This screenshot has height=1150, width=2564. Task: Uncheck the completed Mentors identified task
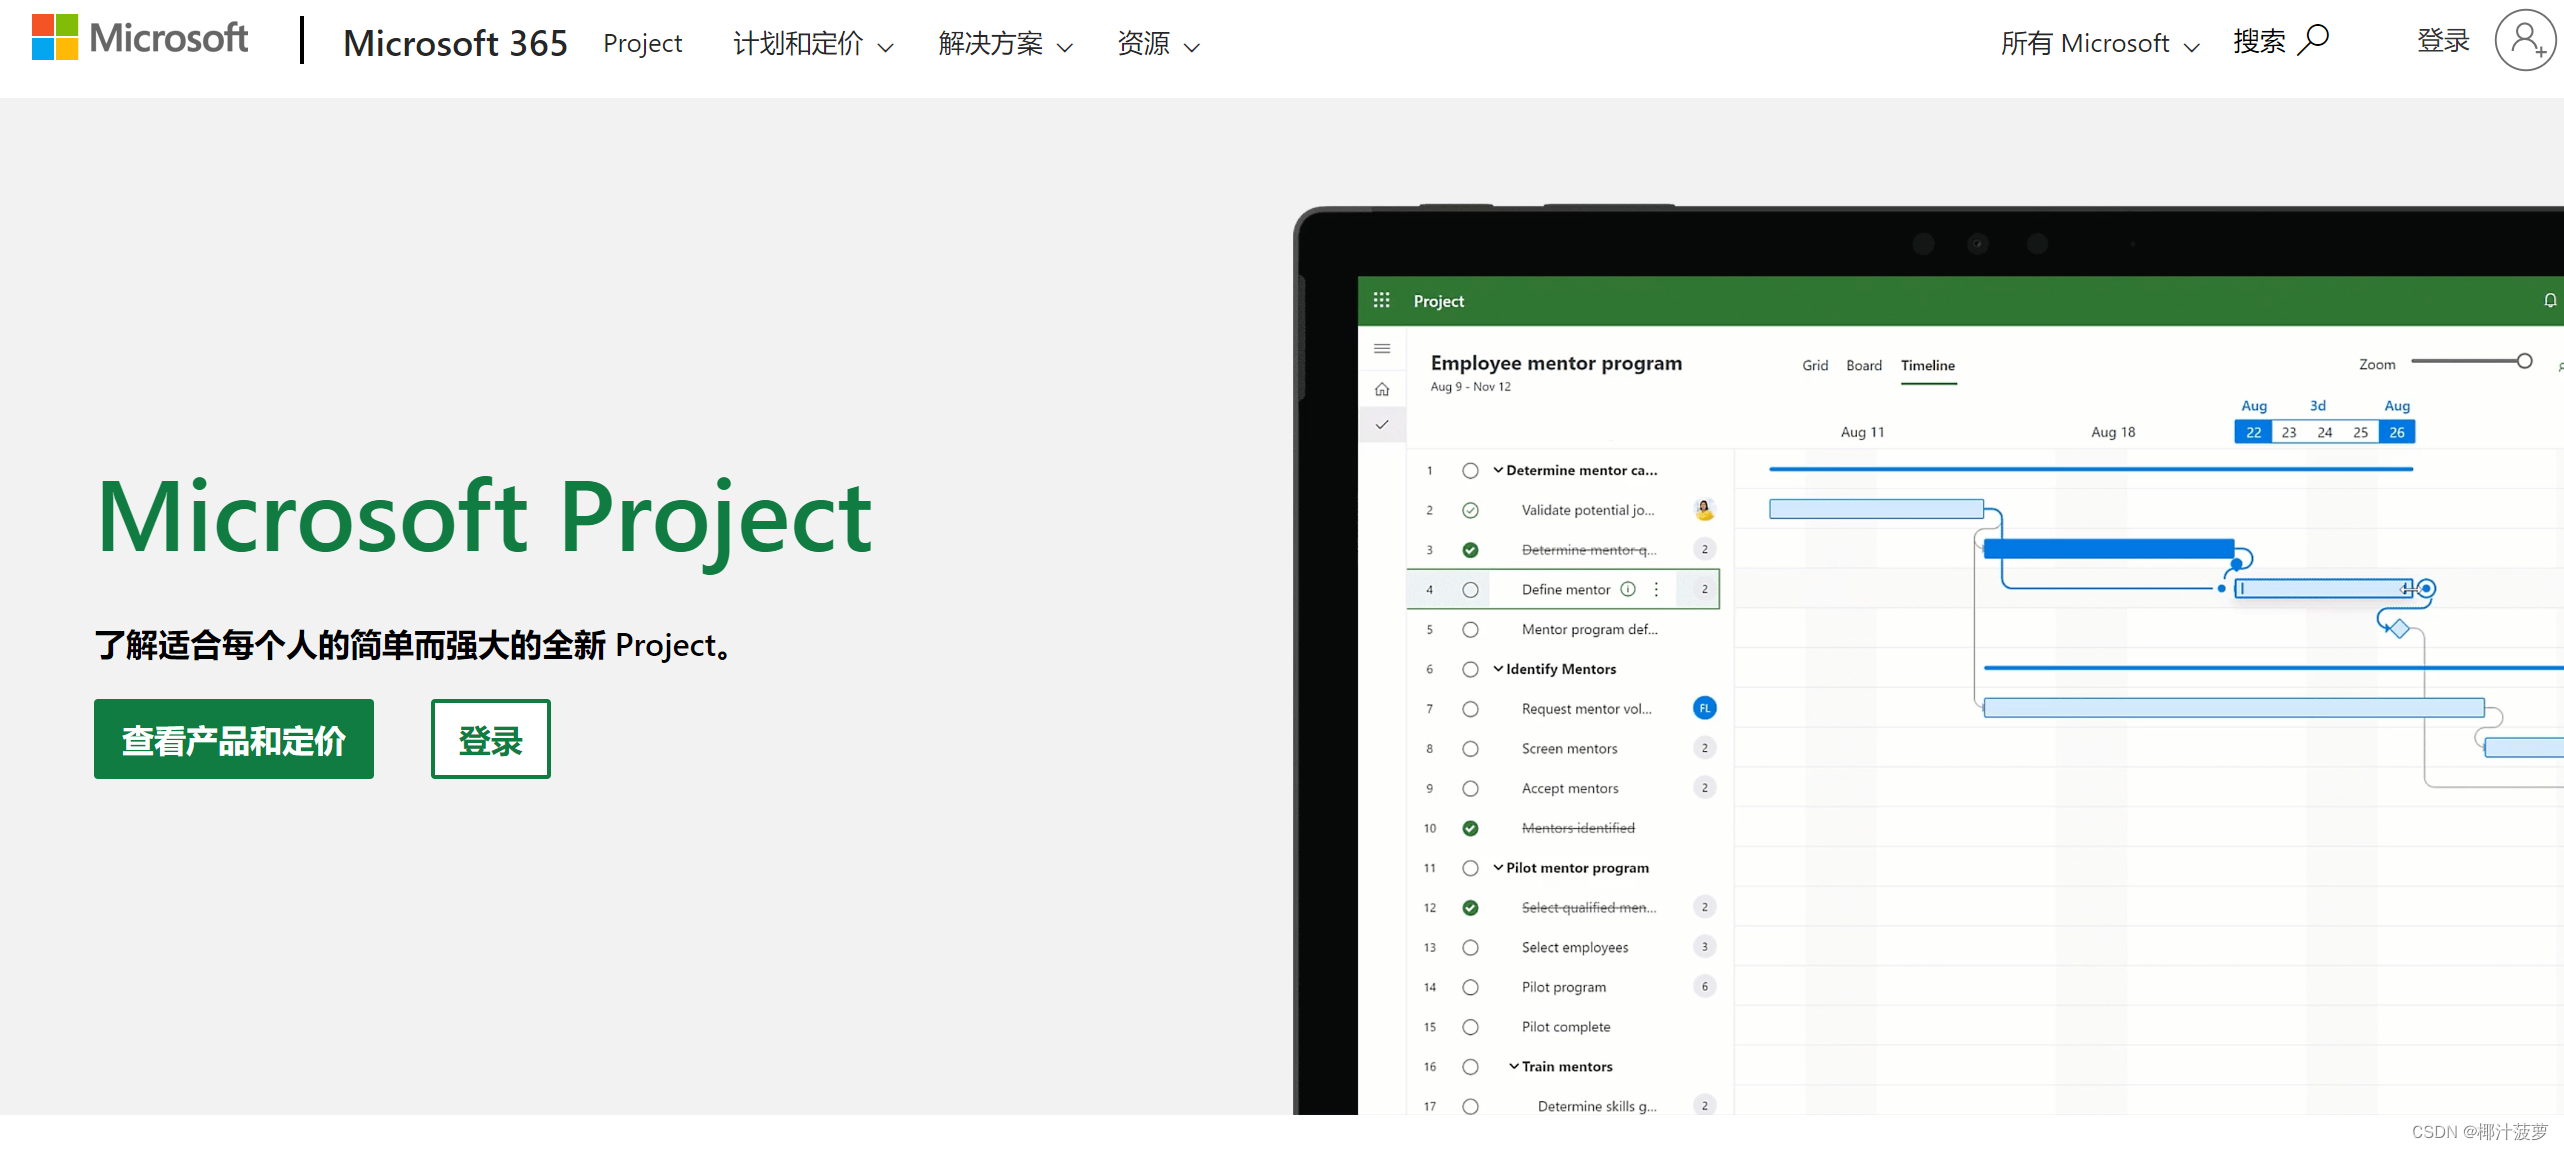pos(1470,828)
